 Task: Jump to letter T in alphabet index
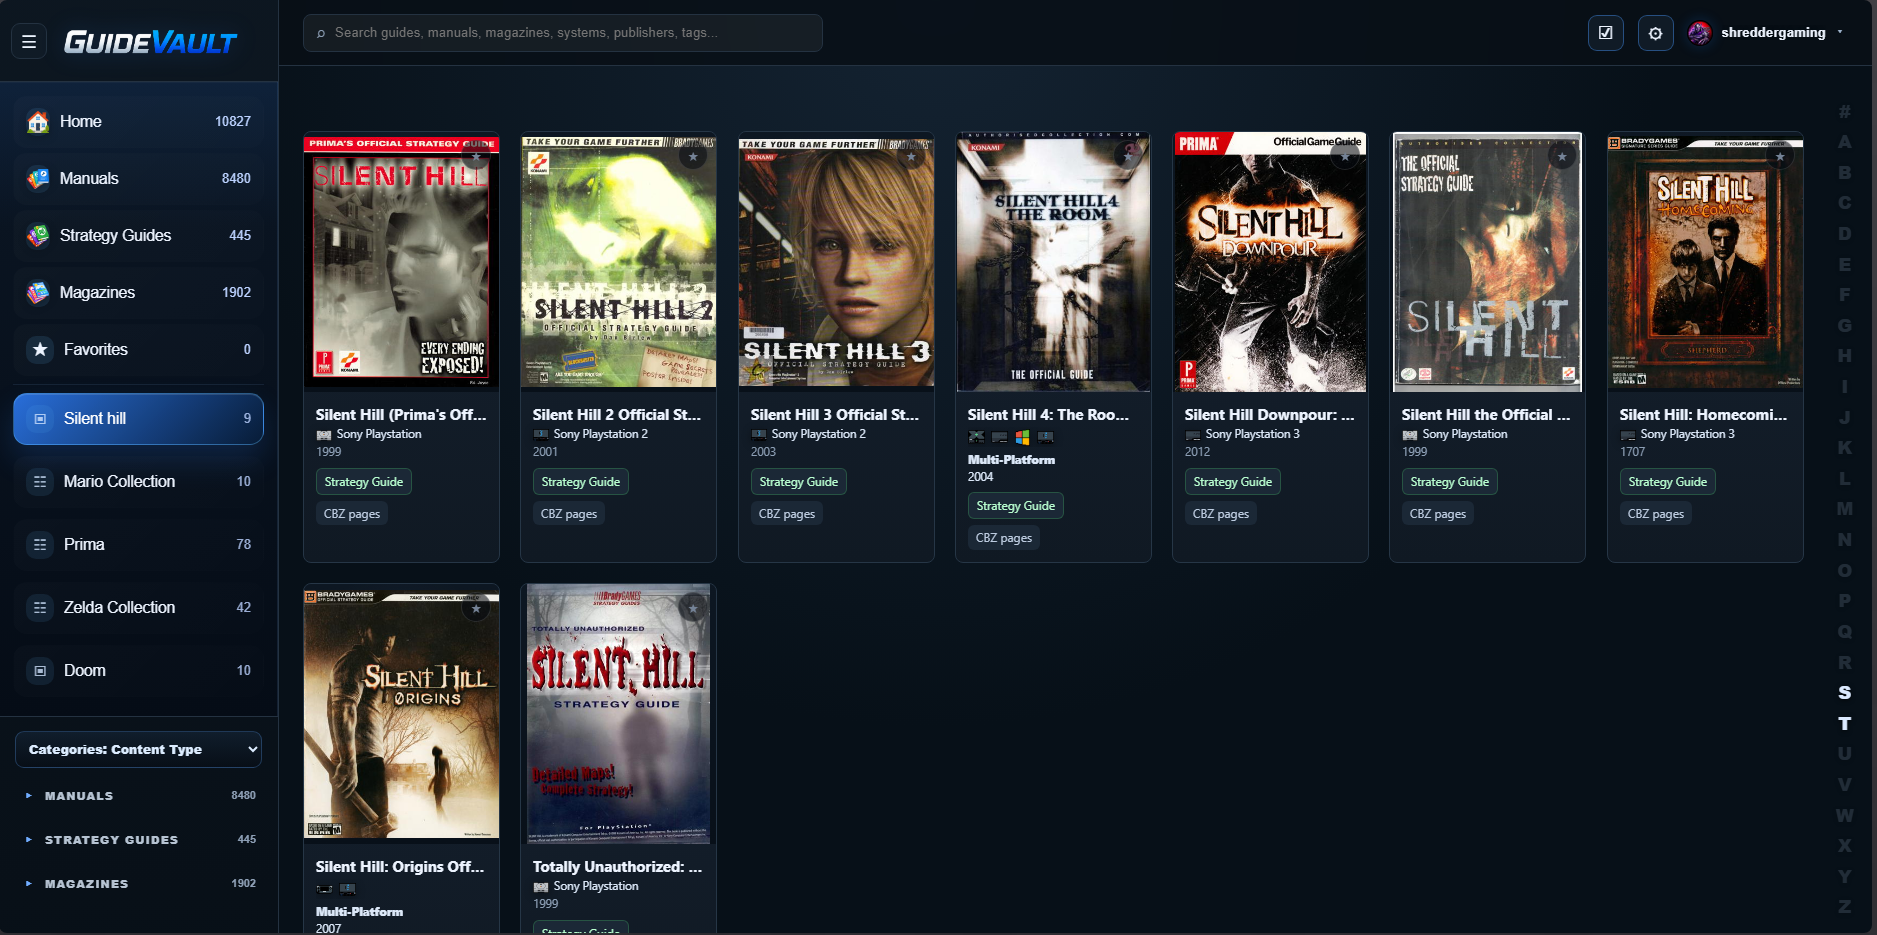click(1845, 723)
